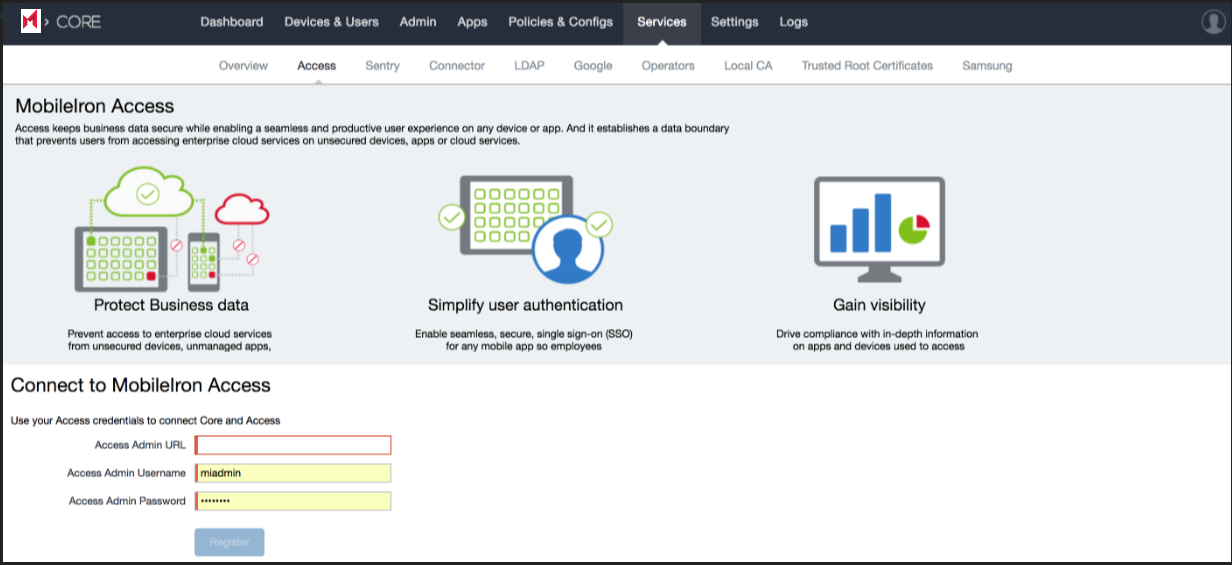The width and height of the screenshot is (1232, 565).
Task: Click the Connect to MobileIron Access heading
Action: [141, 385]
